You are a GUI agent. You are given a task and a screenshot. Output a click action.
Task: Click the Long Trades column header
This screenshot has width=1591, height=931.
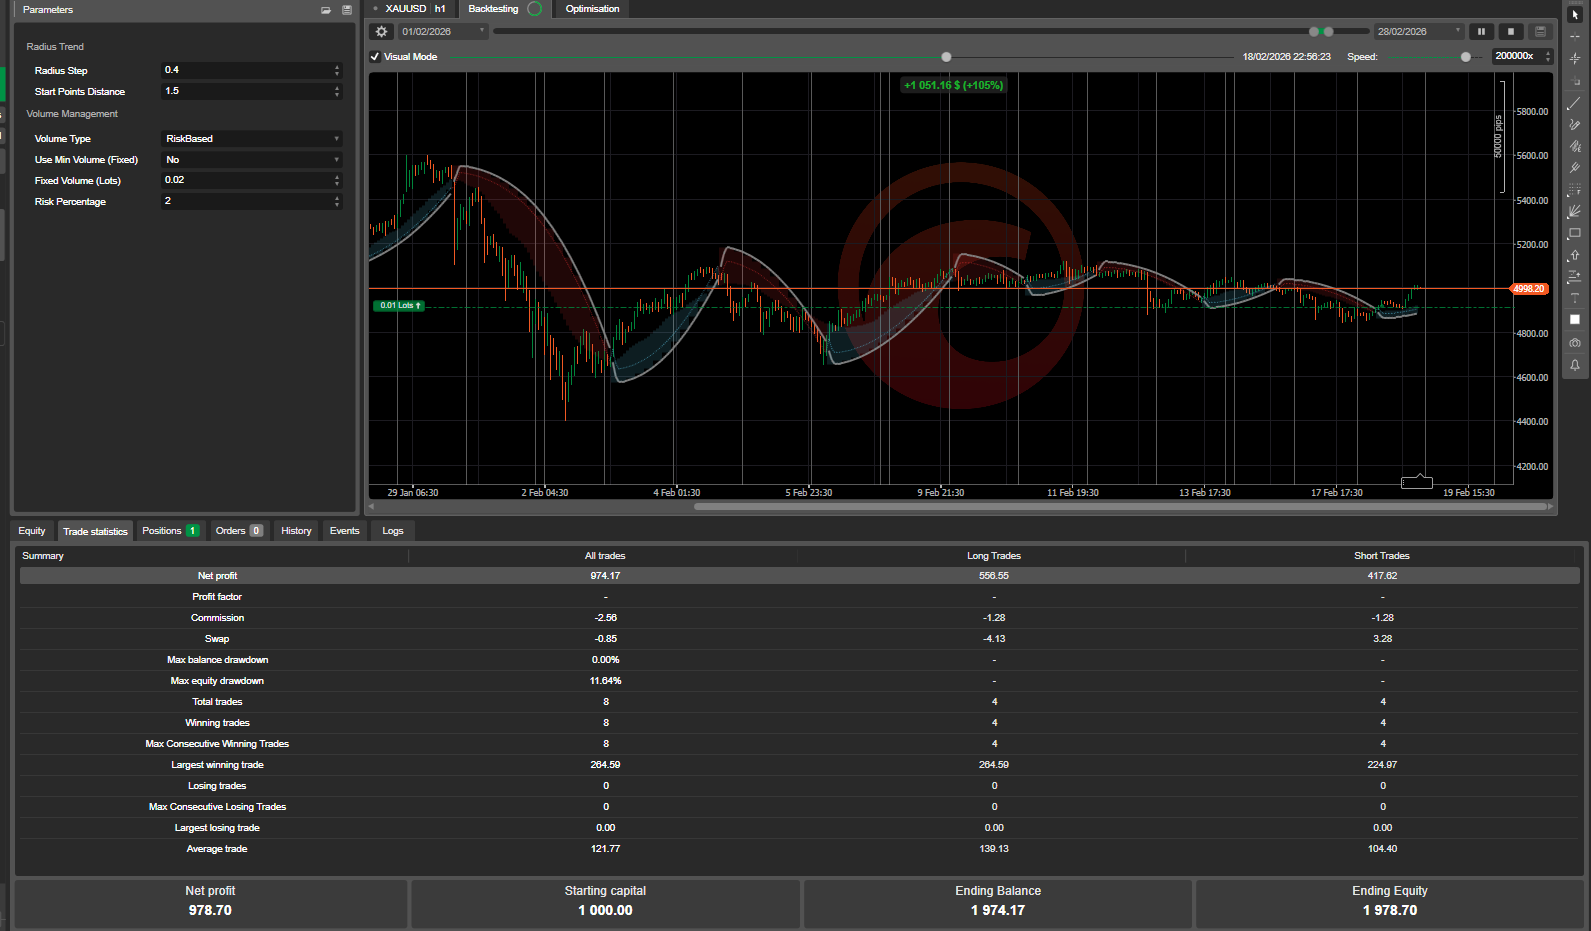[994, 556]
